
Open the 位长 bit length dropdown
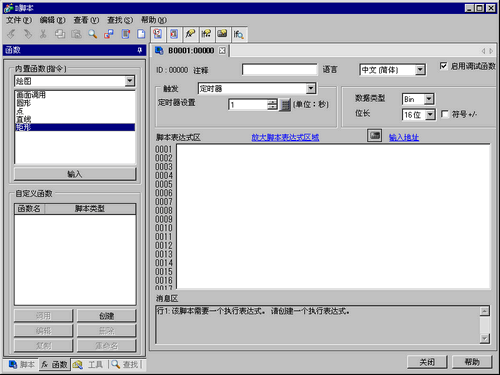point(430,115)
